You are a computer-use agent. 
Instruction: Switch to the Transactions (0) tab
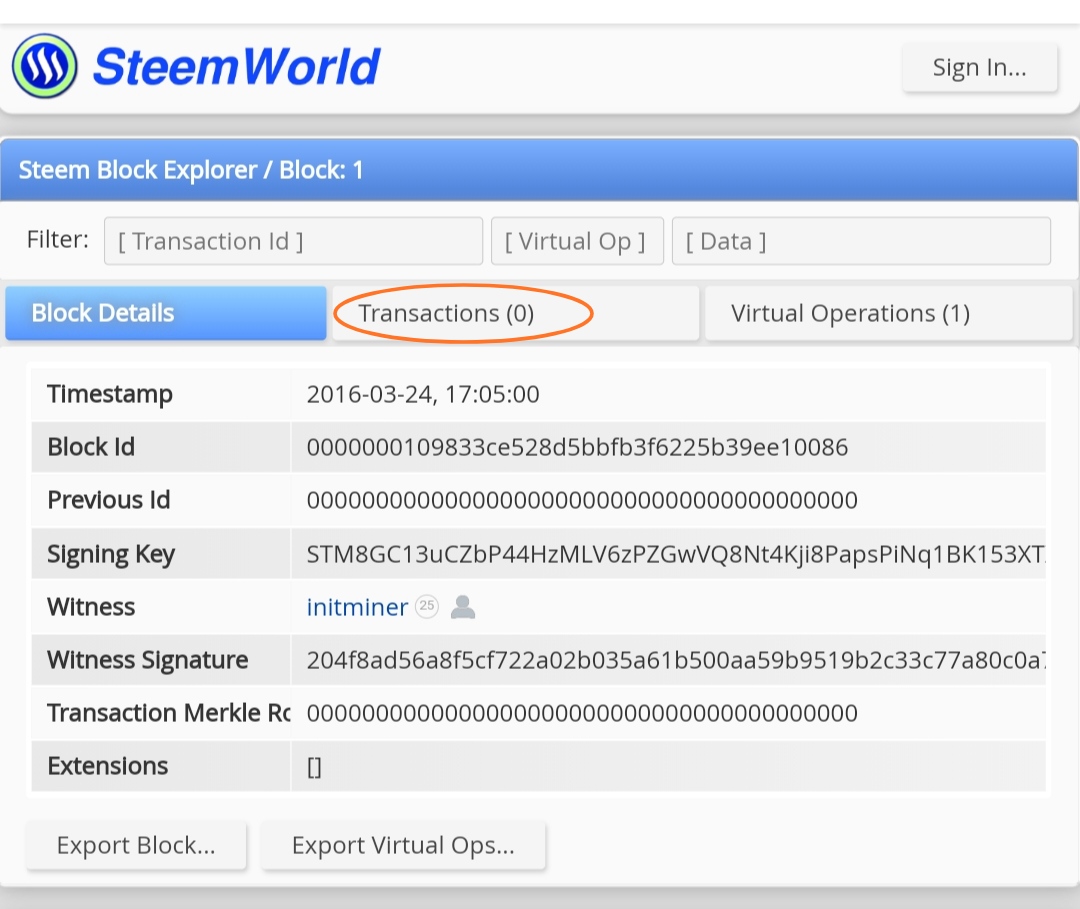[x=516, y=313]
